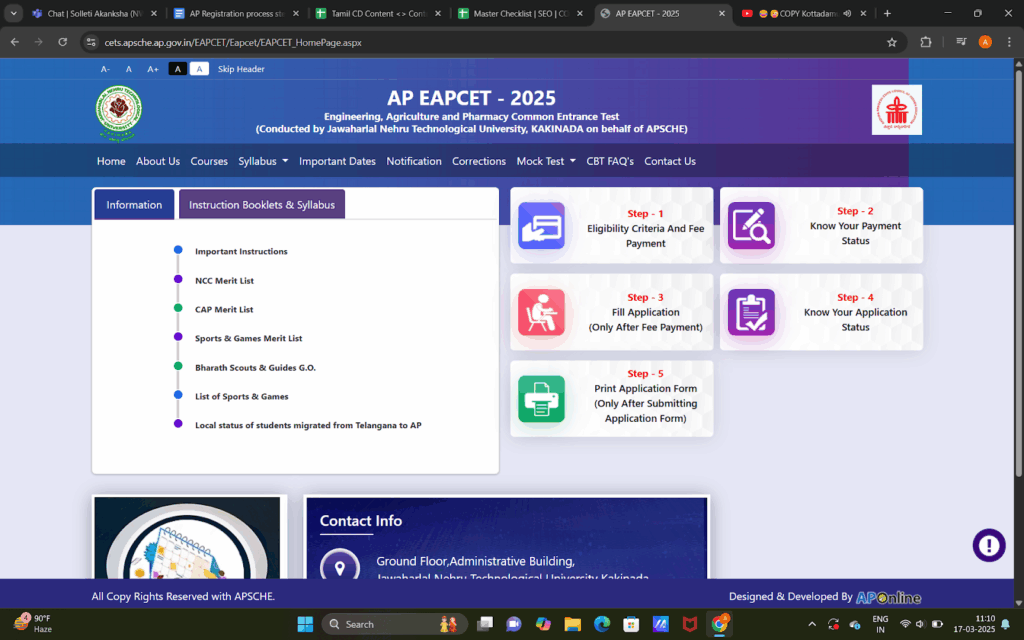
Task: Click the round exclamation alert button
Action: (x=989, y=545)
